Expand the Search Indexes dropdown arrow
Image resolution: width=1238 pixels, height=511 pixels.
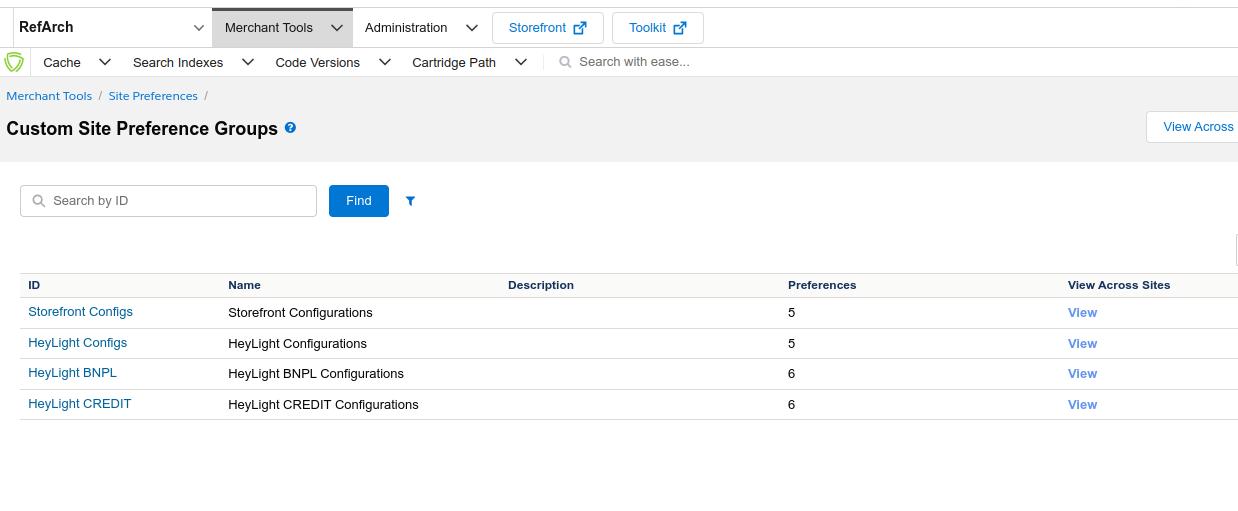(x=248, y=62)
